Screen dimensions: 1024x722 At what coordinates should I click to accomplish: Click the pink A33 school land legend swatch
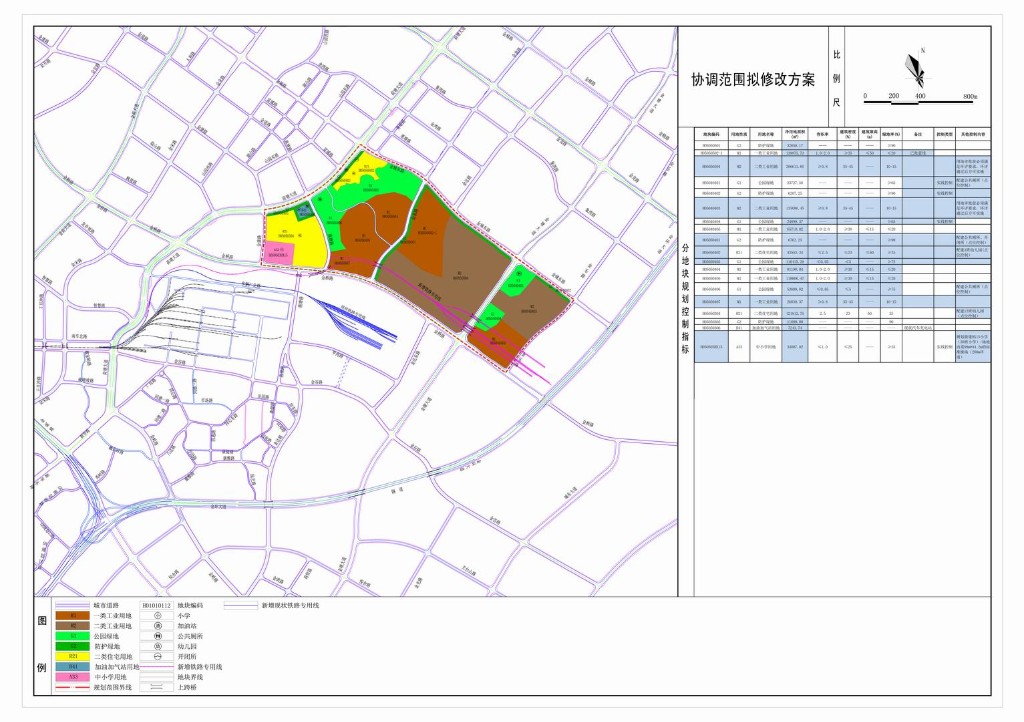tap(72, 678)
